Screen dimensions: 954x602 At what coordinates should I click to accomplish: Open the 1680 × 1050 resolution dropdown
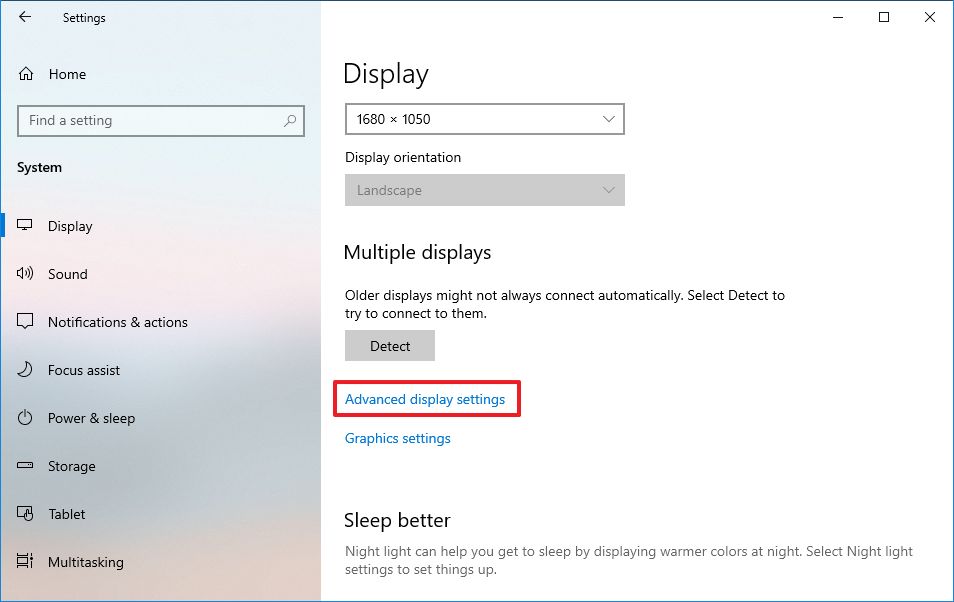tap(484, 119)
